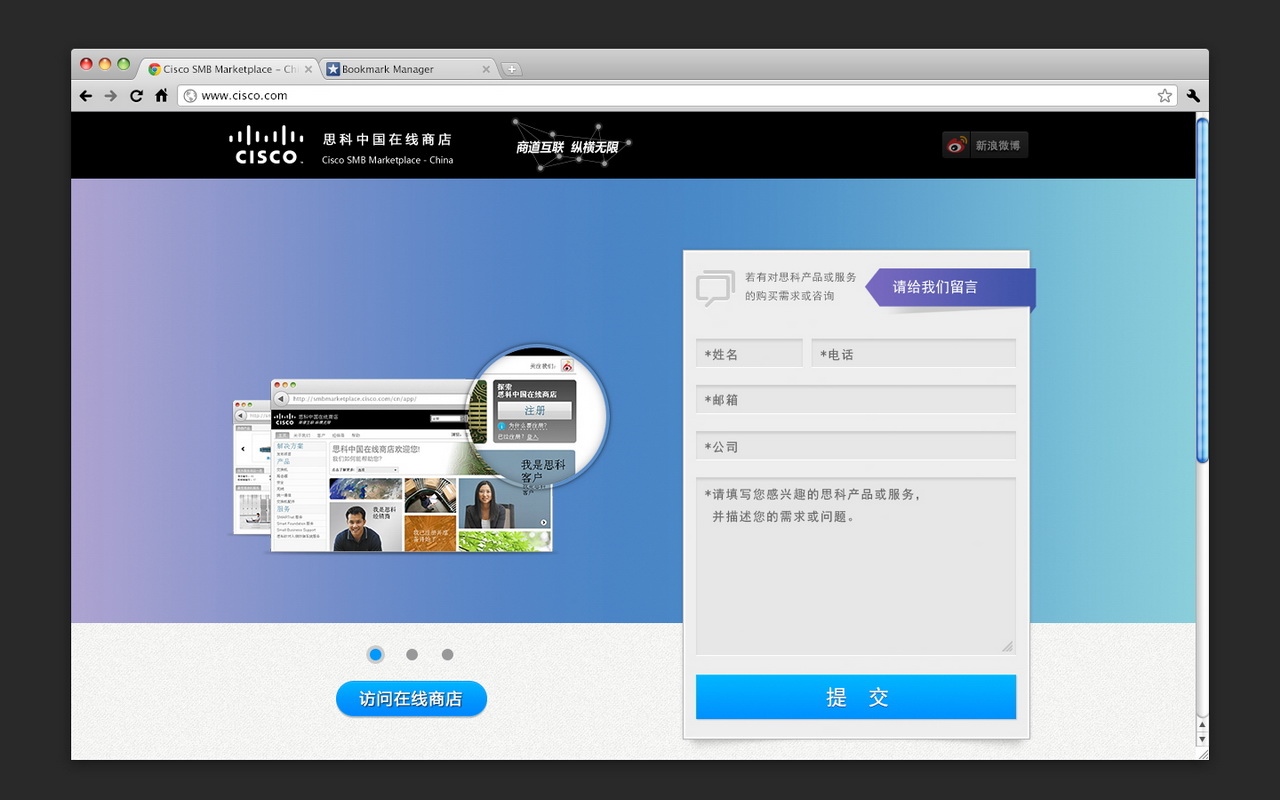Focus the *姓名 name field

click(749, 353)
